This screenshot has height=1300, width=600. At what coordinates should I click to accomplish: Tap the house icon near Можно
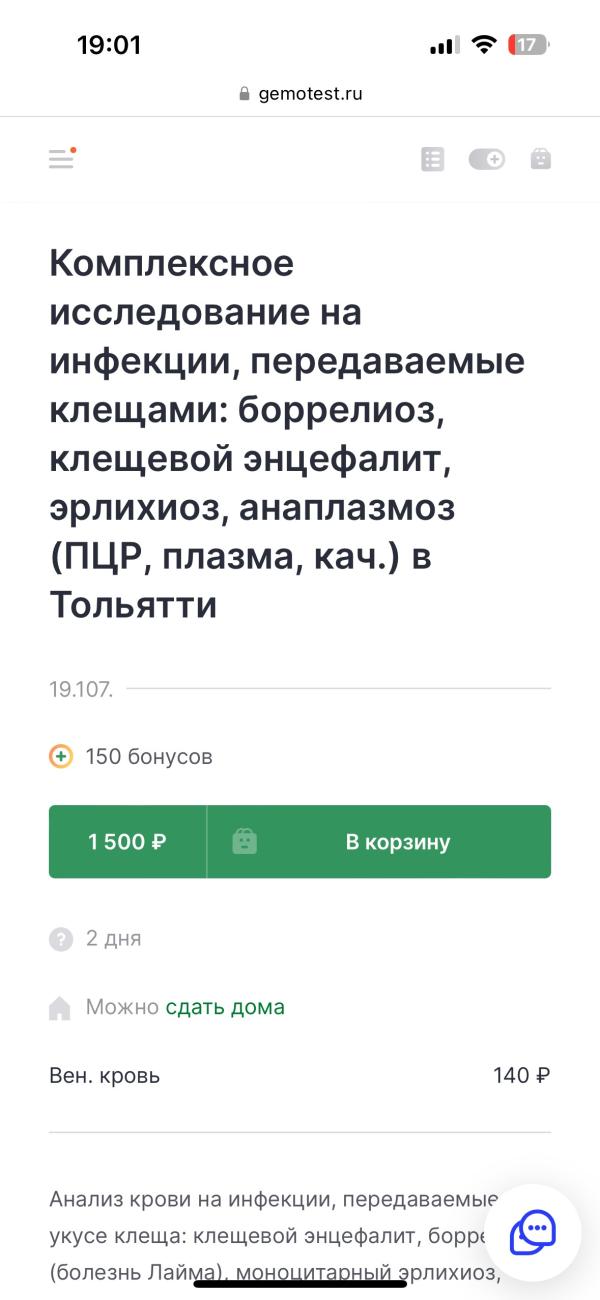tap(60, 1008)
